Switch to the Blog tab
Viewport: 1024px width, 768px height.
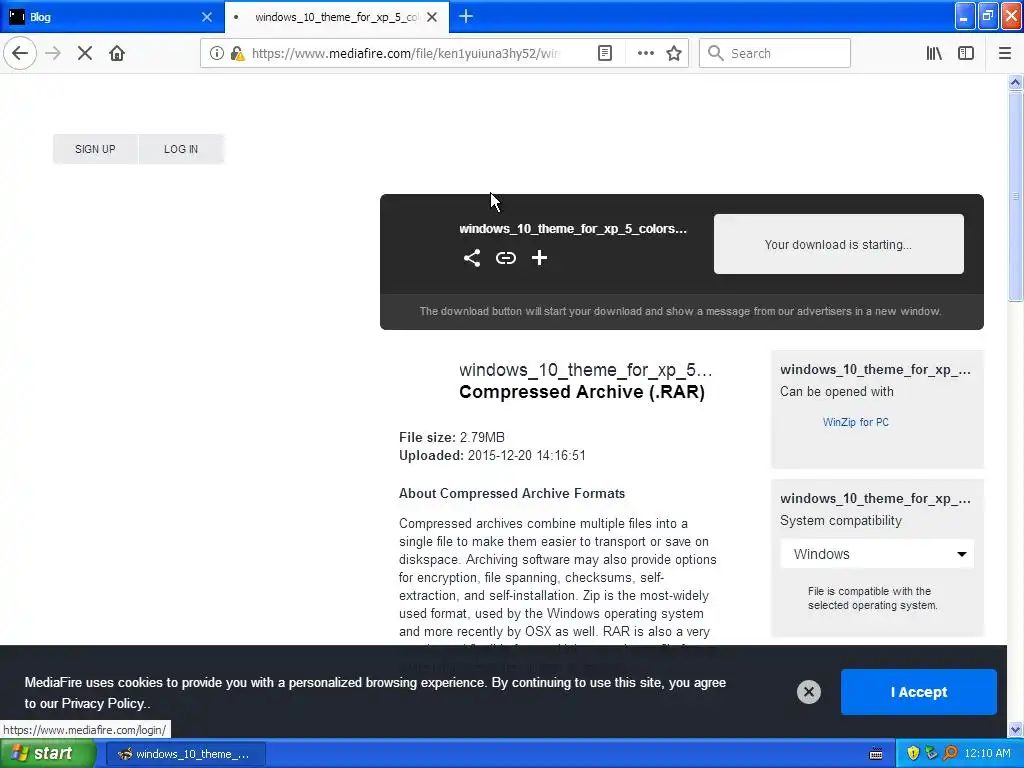click(x=112, y=17)
